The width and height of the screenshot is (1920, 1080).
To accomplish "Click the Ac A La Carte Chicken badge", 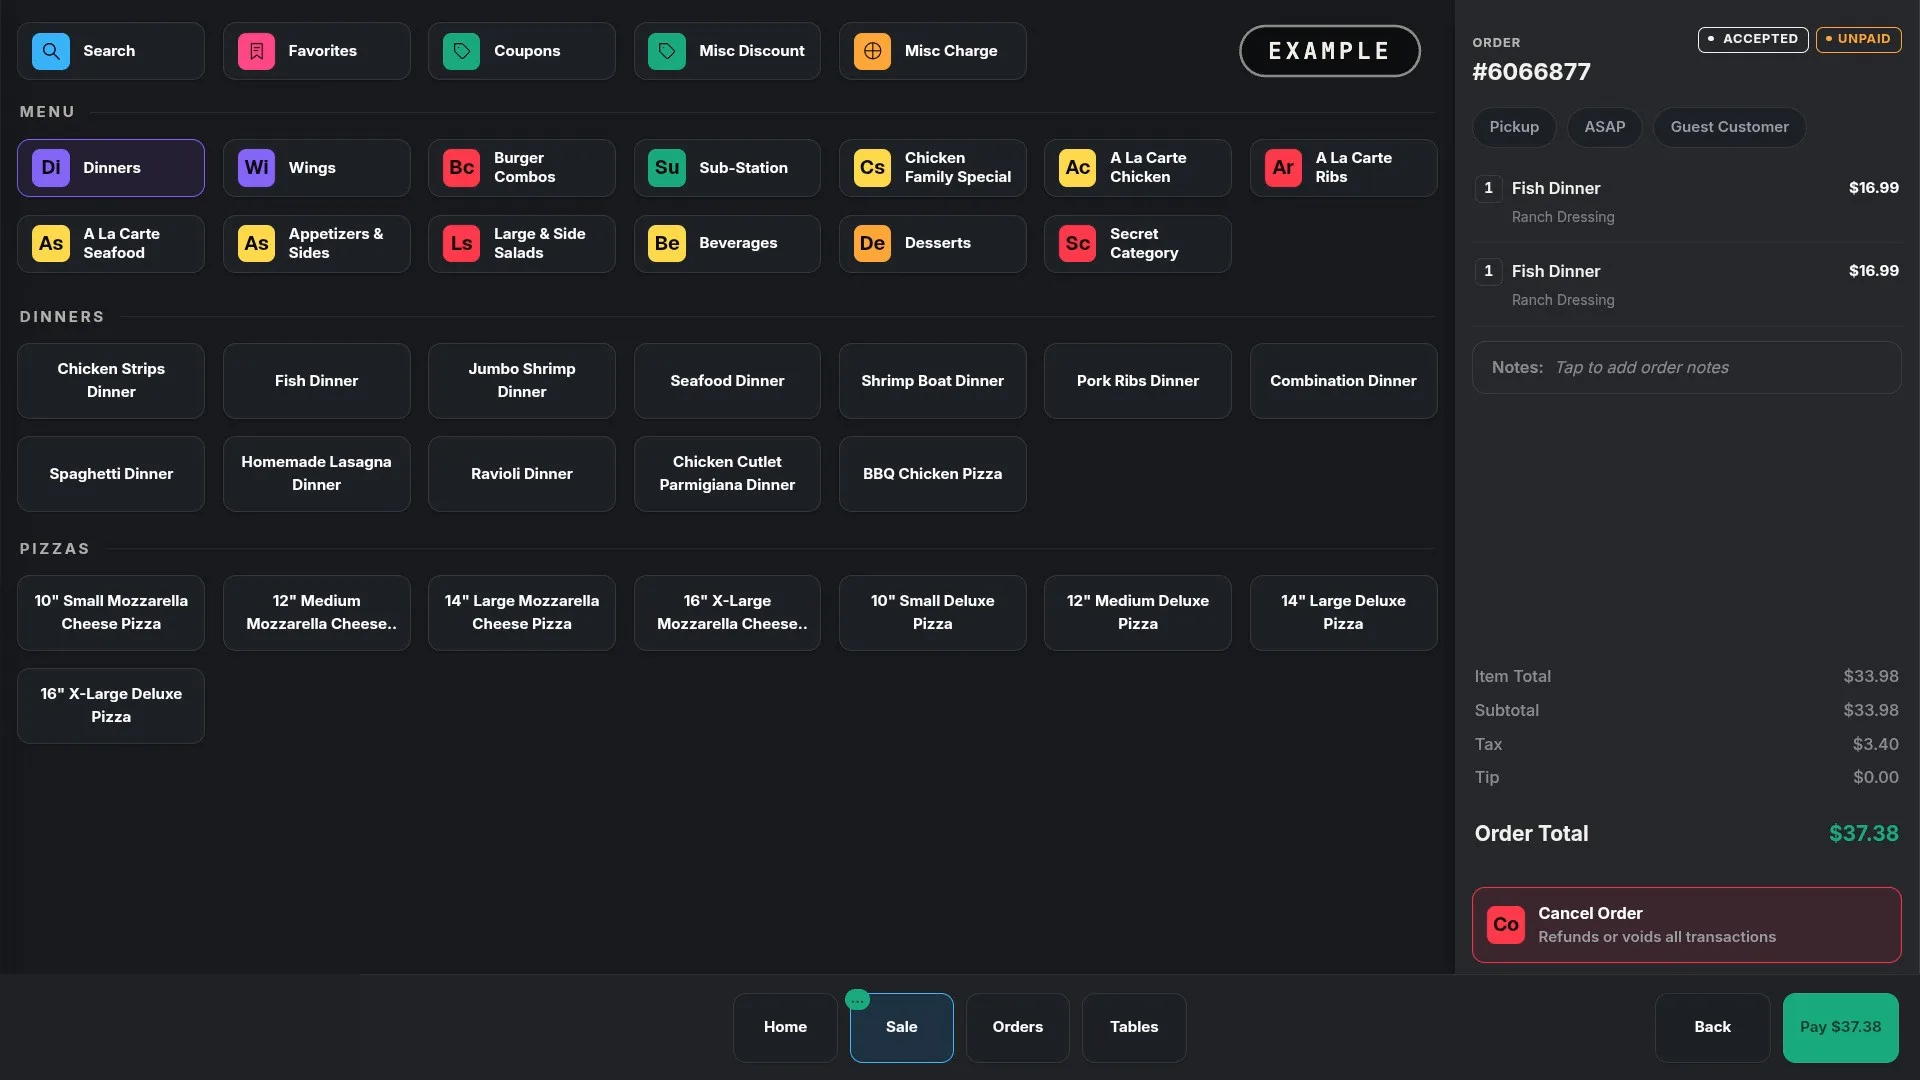I will 1077,168.
